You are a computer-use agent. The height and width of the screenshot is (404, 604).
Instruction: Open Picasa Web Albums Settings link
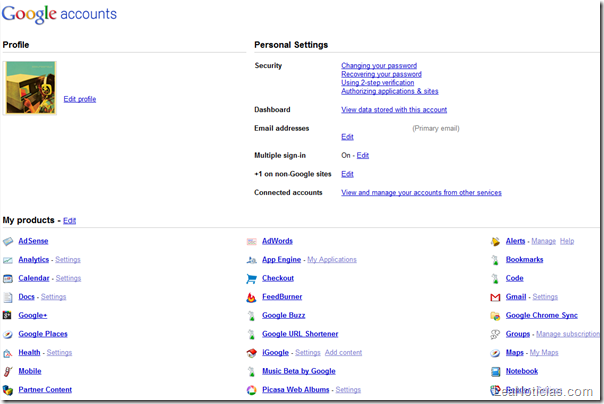(348, 390)
